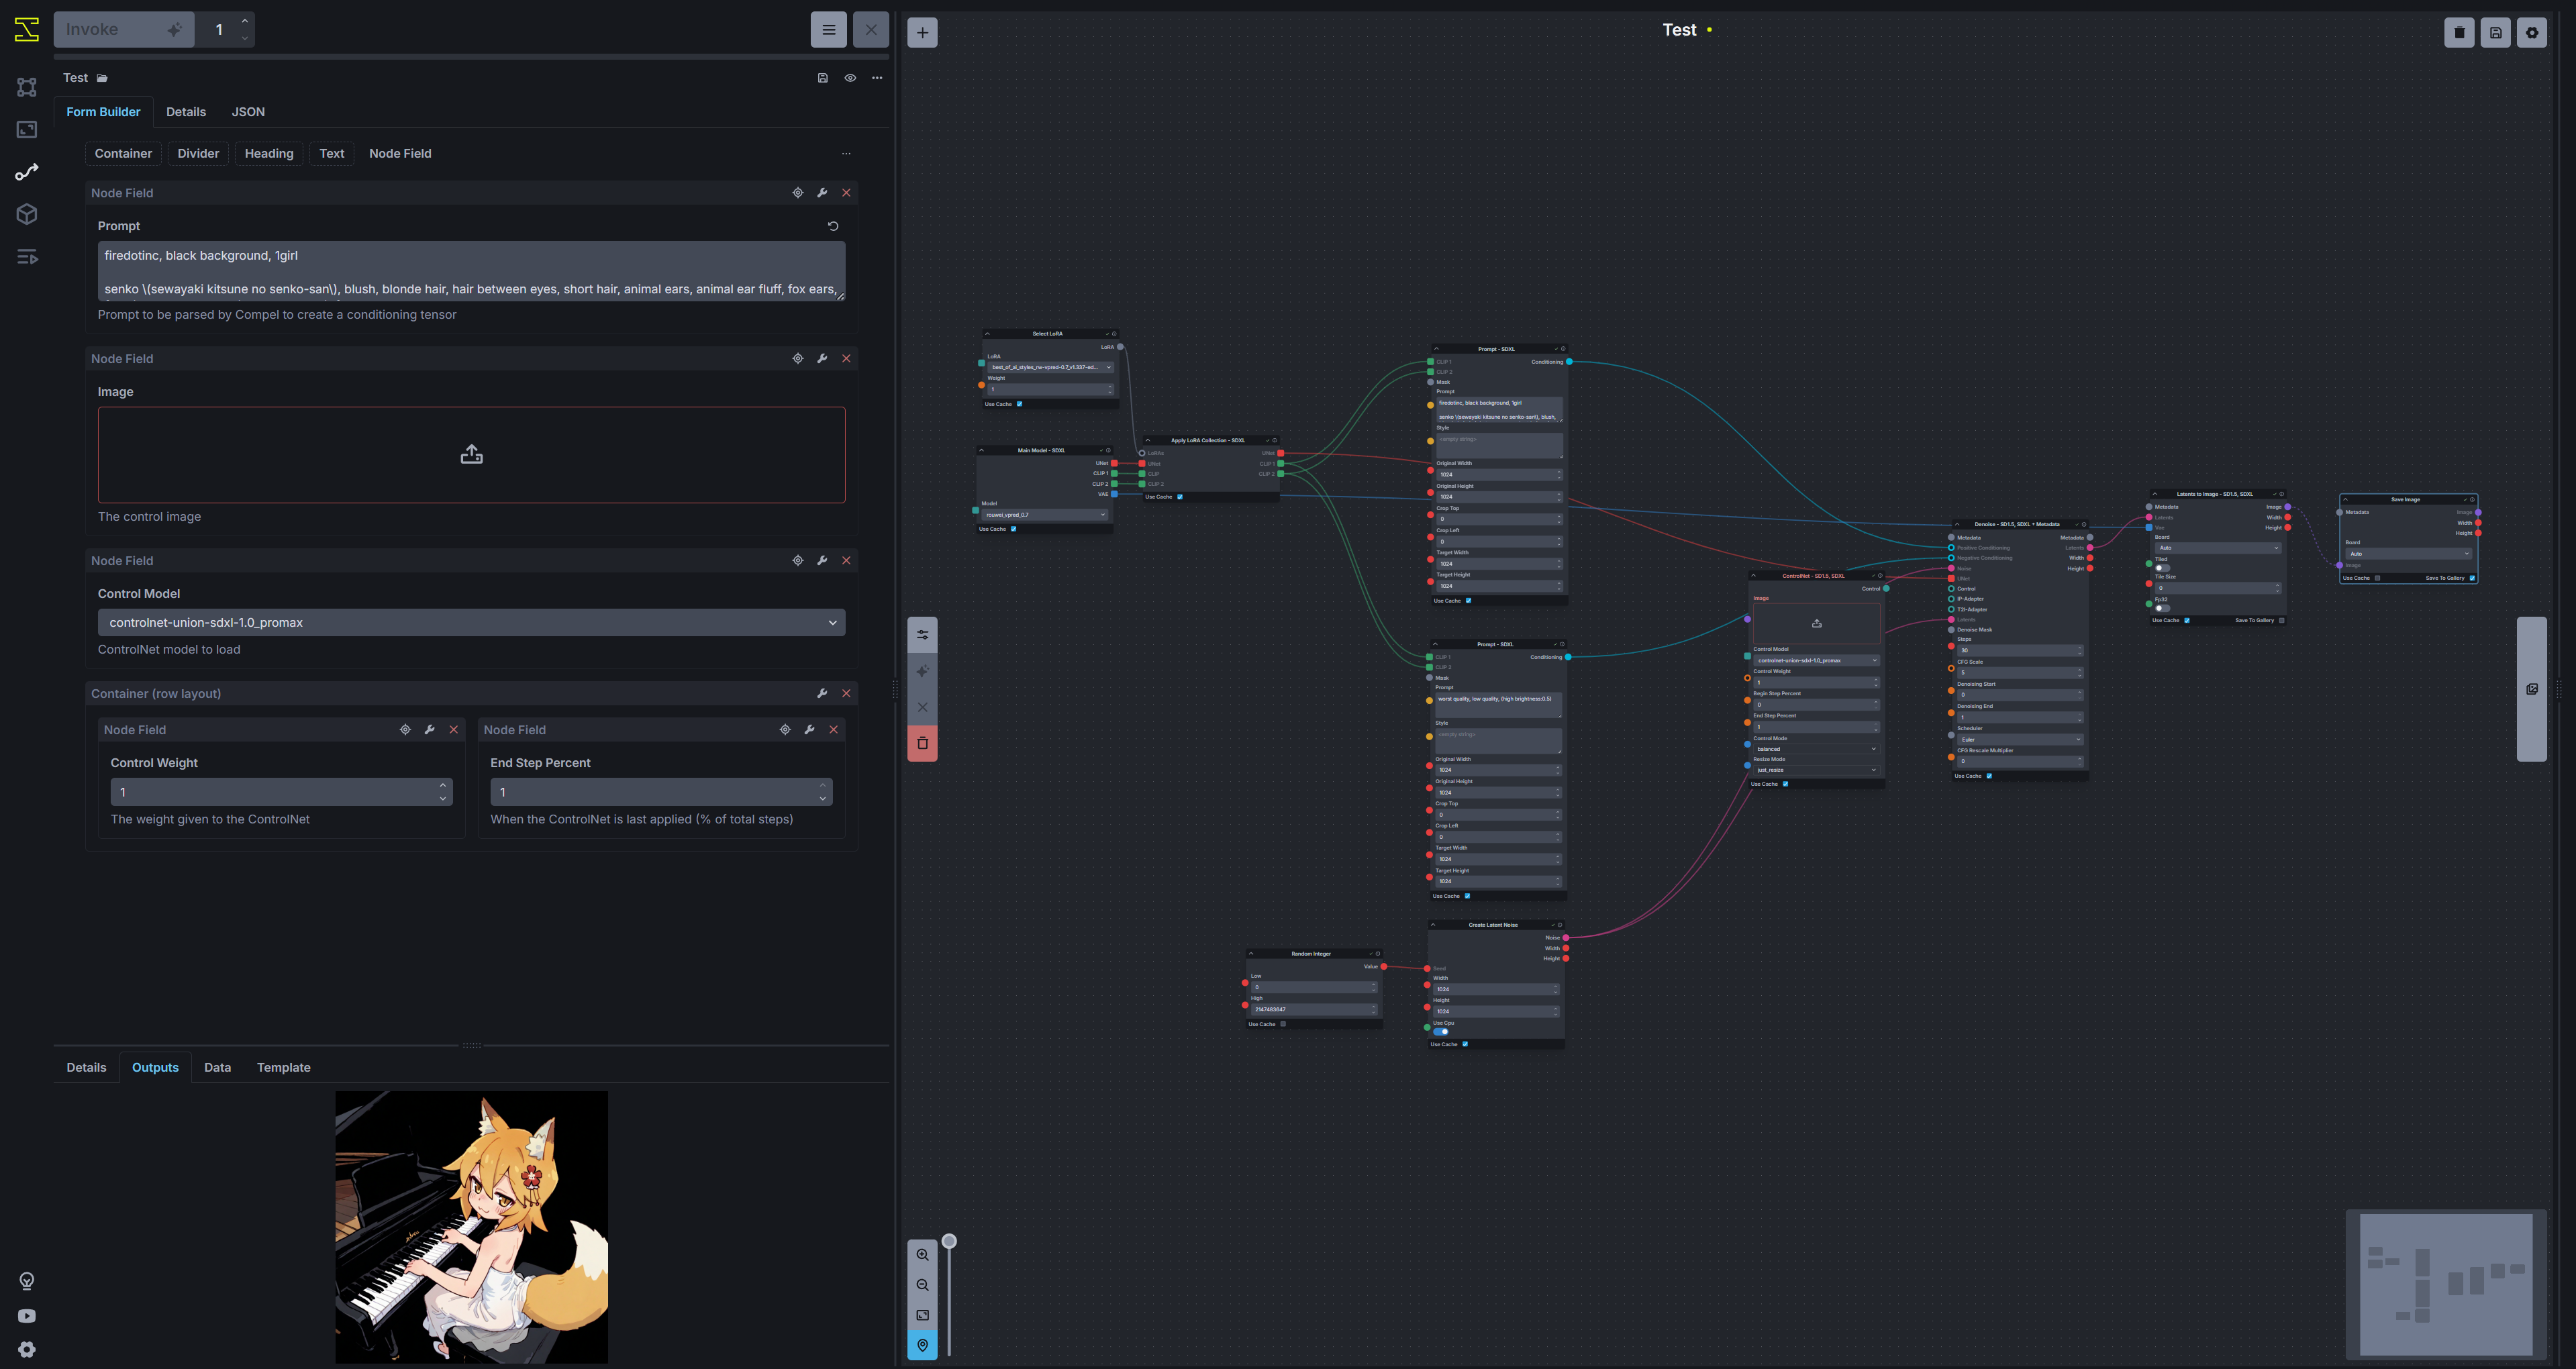Zoom out on the node canvas
Viewport: 2576px width, 1369px height.
pos(922,1285)
